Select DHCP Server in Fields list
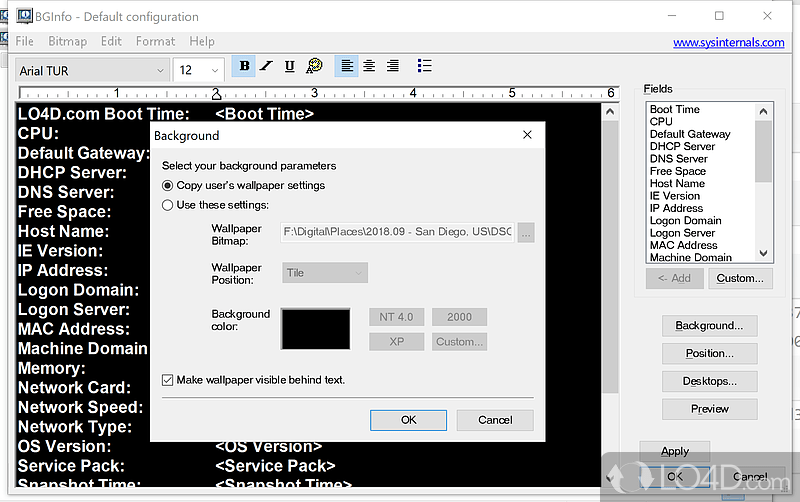 pos(682,146)
